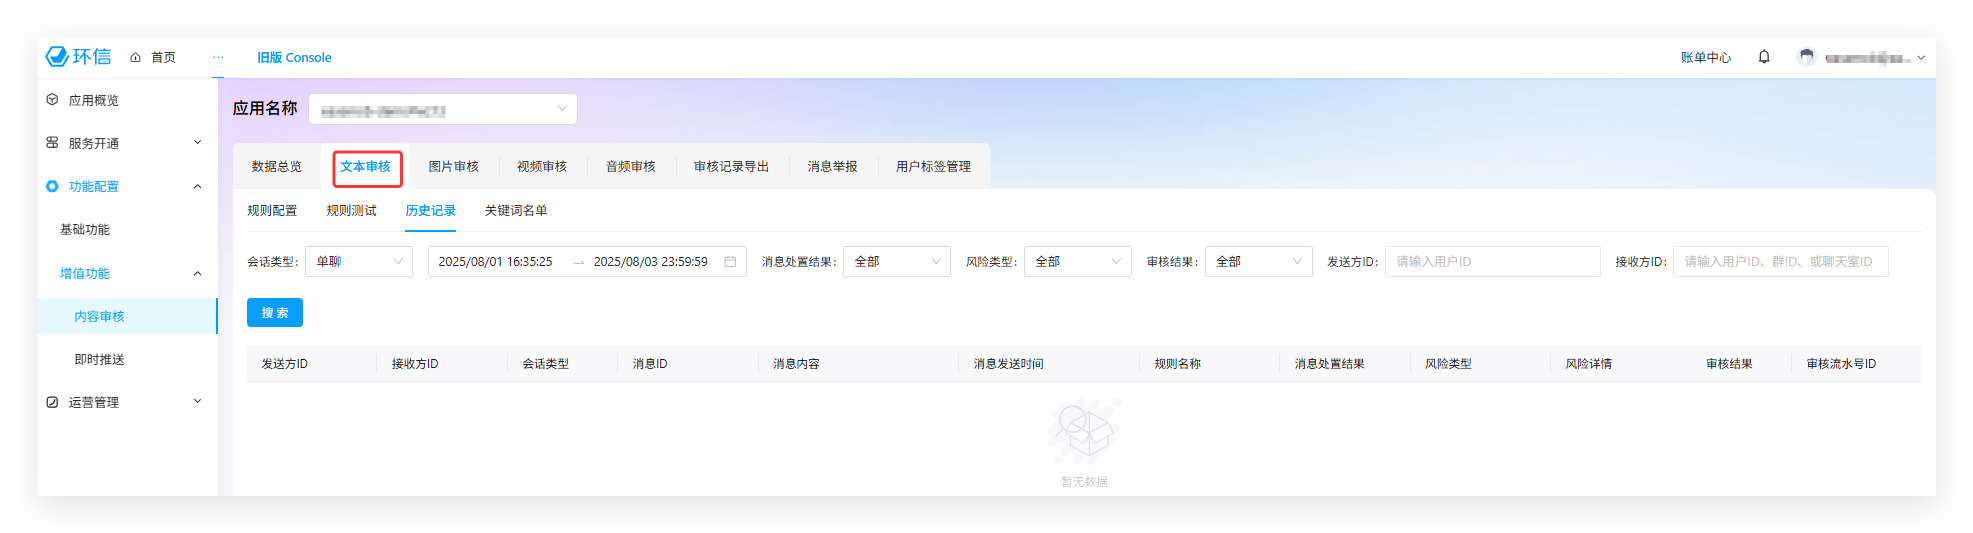Click the ellipsis icon next to 首页

click(218, 58)
